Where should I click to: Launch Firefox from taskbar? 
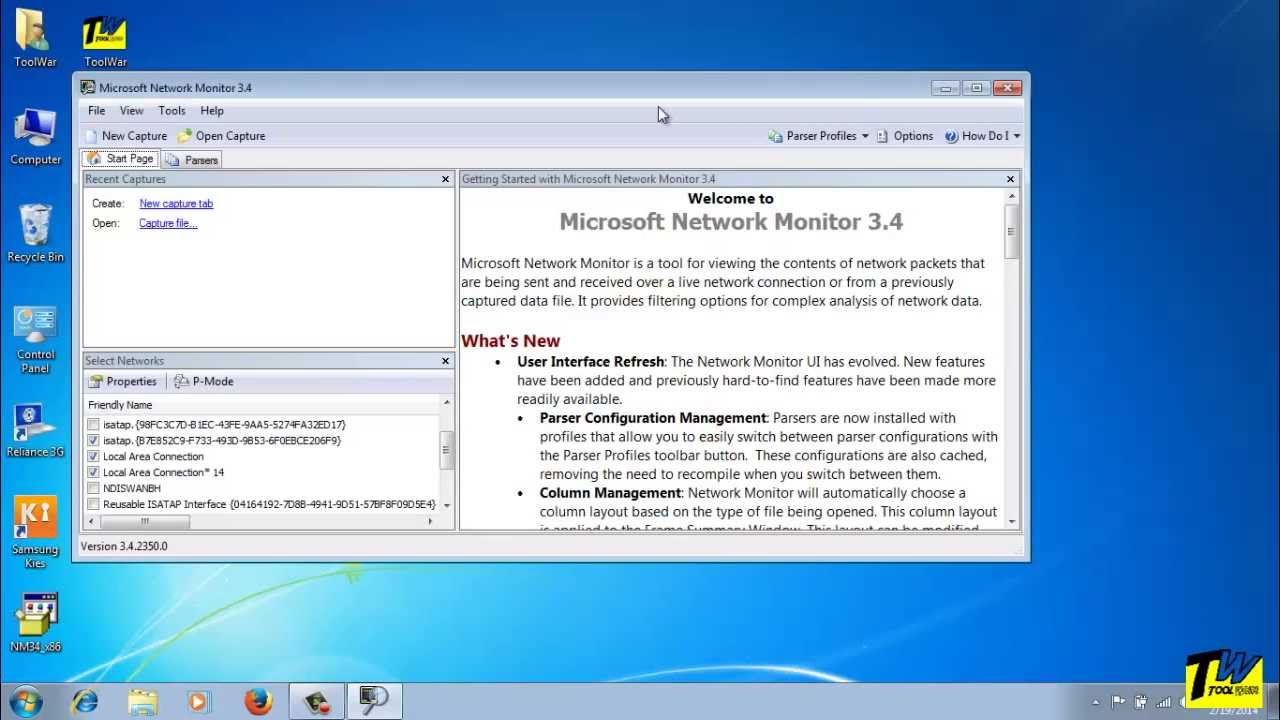(258, 702)
